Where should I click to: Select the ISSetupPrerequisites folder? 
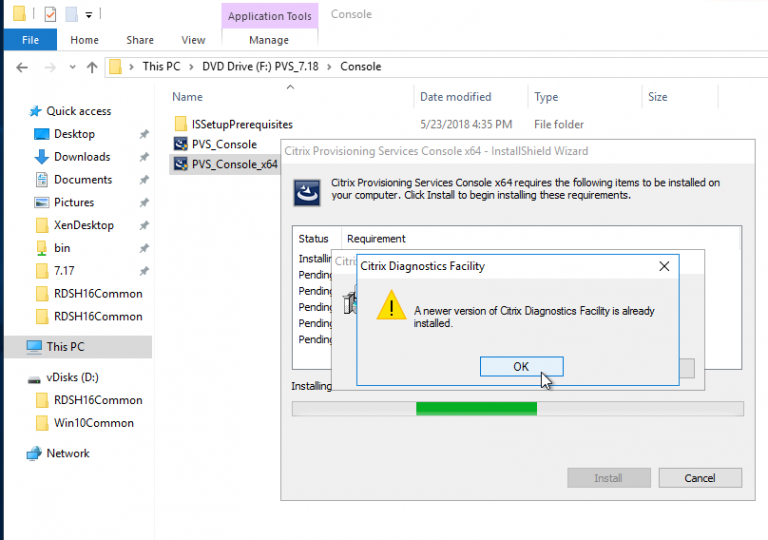[x=241, y=124]
